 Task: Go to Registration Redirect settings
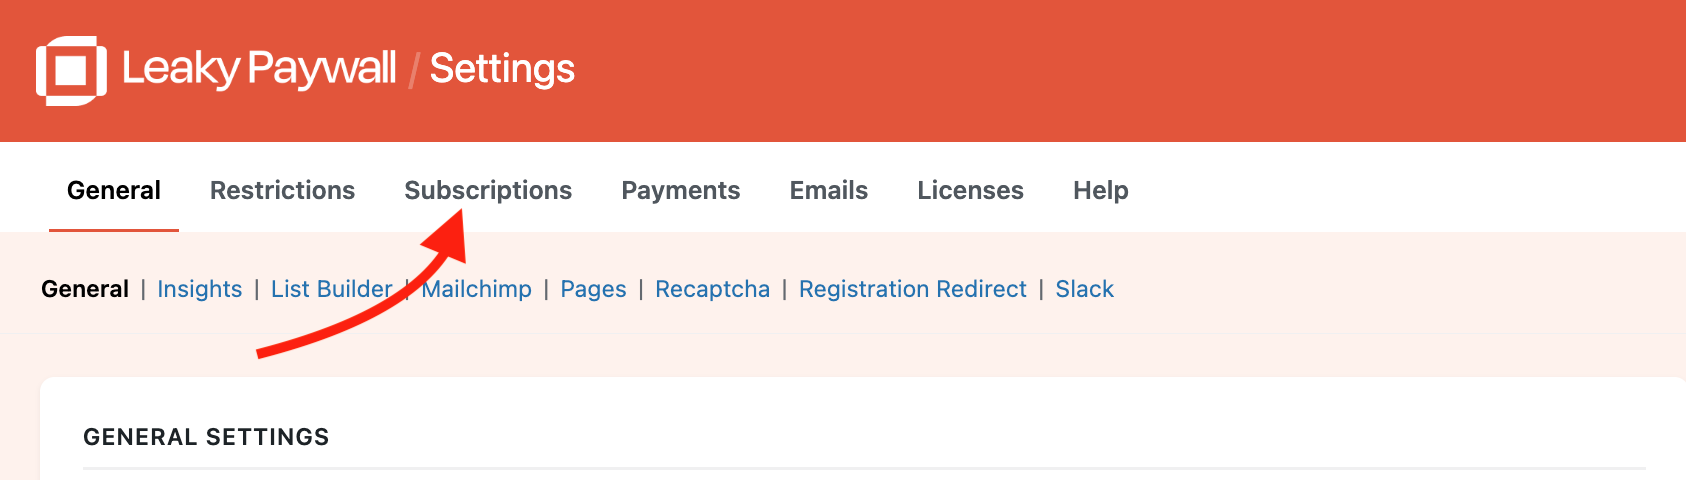pos(913,289)
